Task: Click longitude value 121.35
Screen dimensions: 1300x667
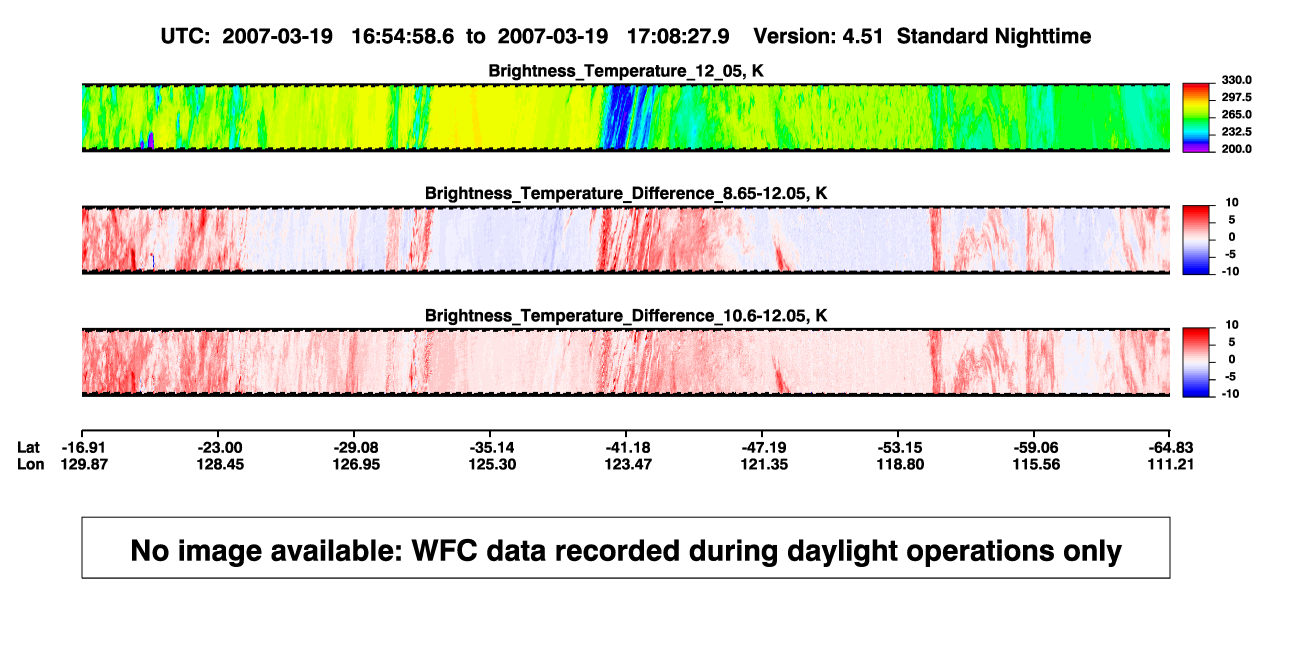Action: tap(763, 464)
